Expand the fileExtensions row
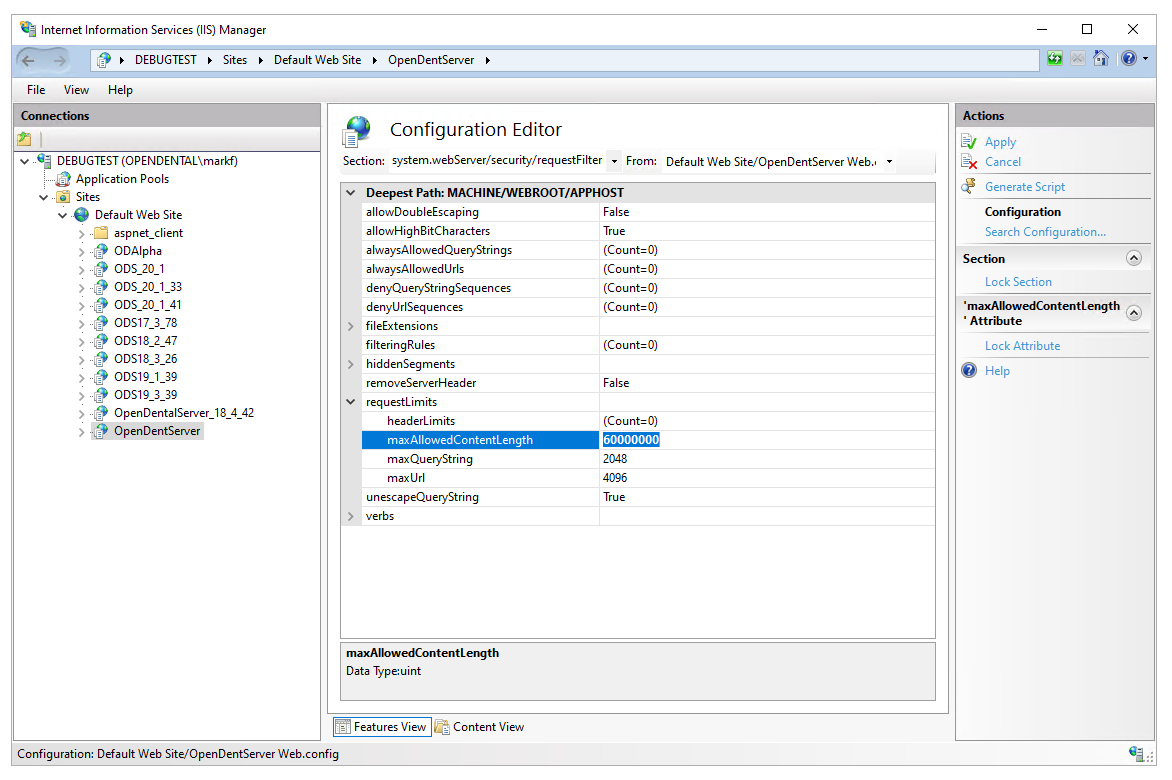 pos(350,326)
